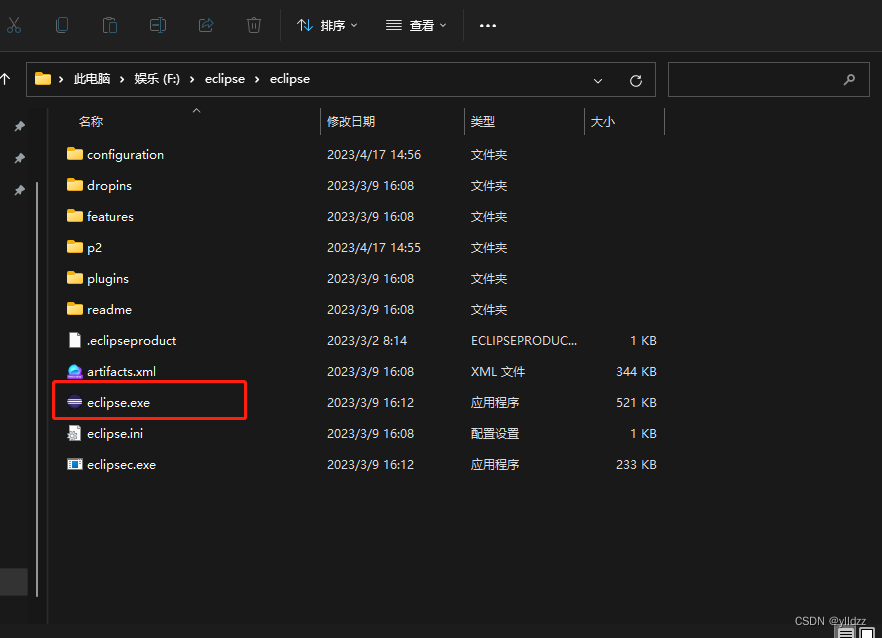Click the Paste clipboard icon
Viewport: 882px width, 638px height.
pyautogui.click(x=110, y=25)
